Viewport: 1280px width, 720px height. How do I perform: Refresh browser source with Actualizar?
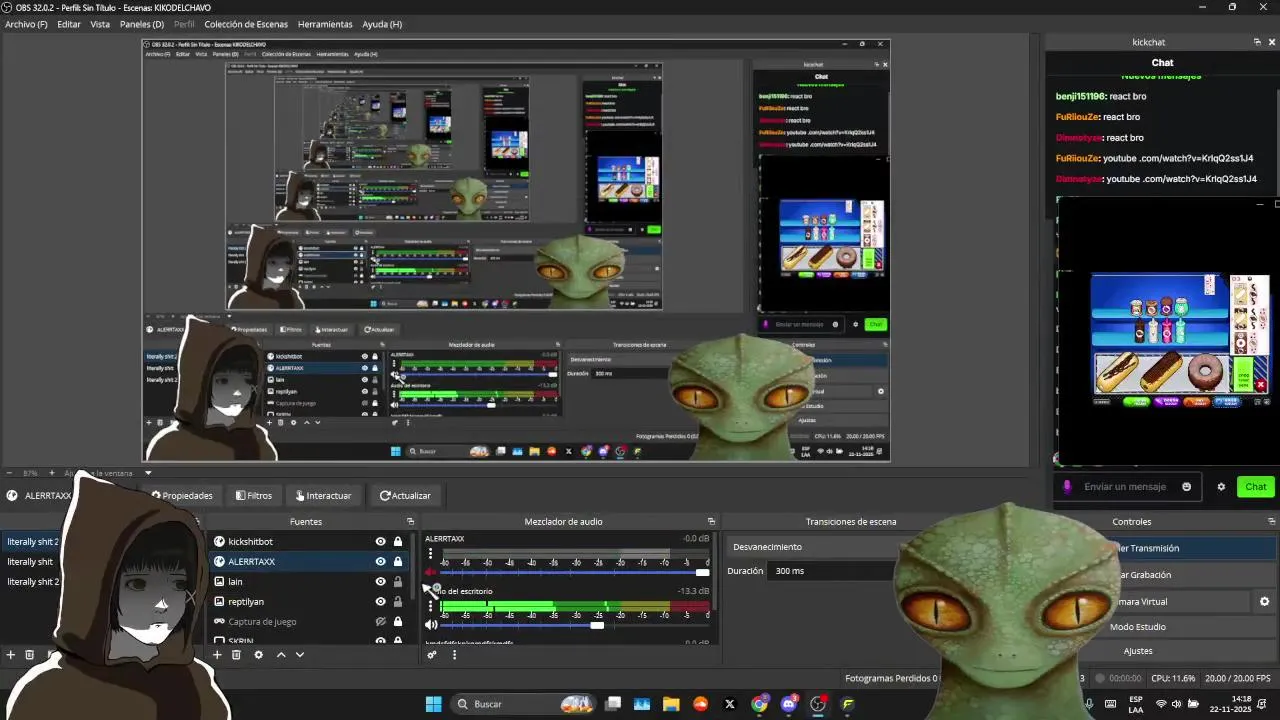405,496
